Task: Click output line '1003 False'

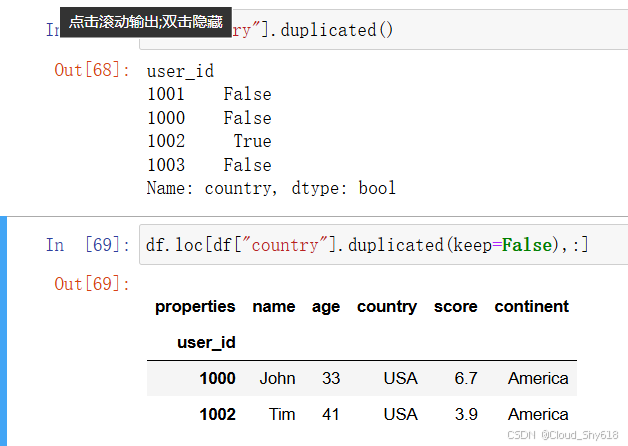Action: pos(209,165)
